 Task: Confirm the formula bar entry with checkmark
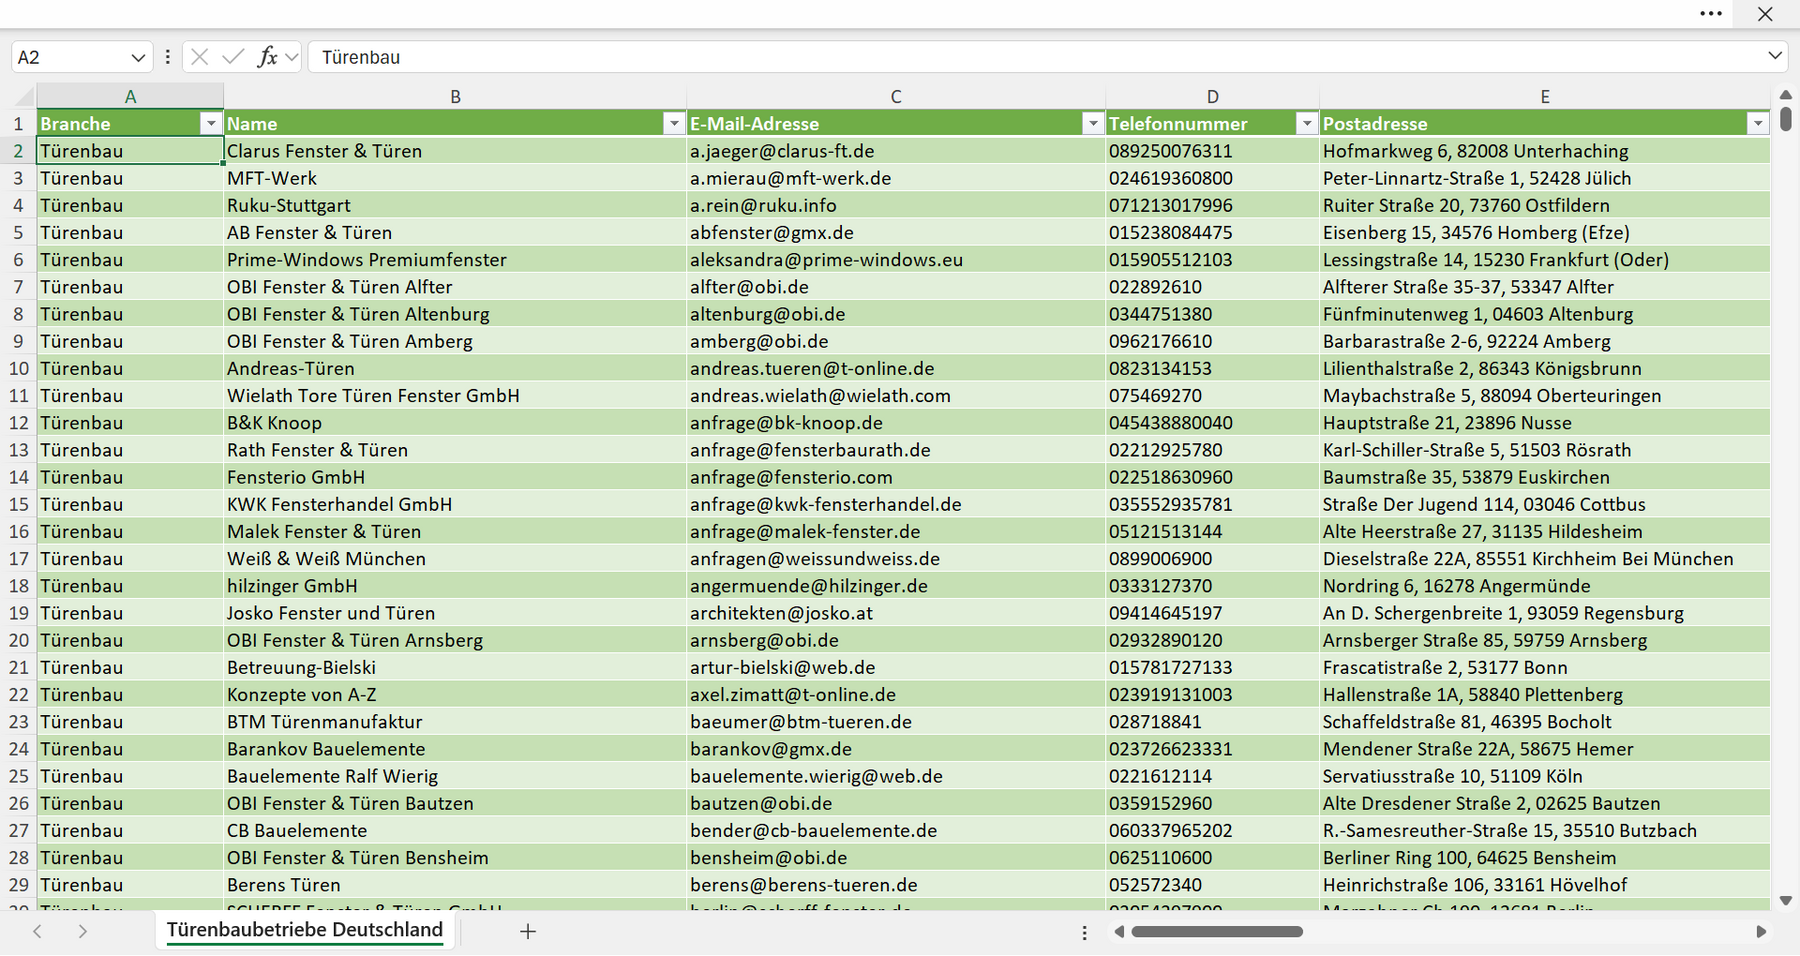[x=233, y=57]
